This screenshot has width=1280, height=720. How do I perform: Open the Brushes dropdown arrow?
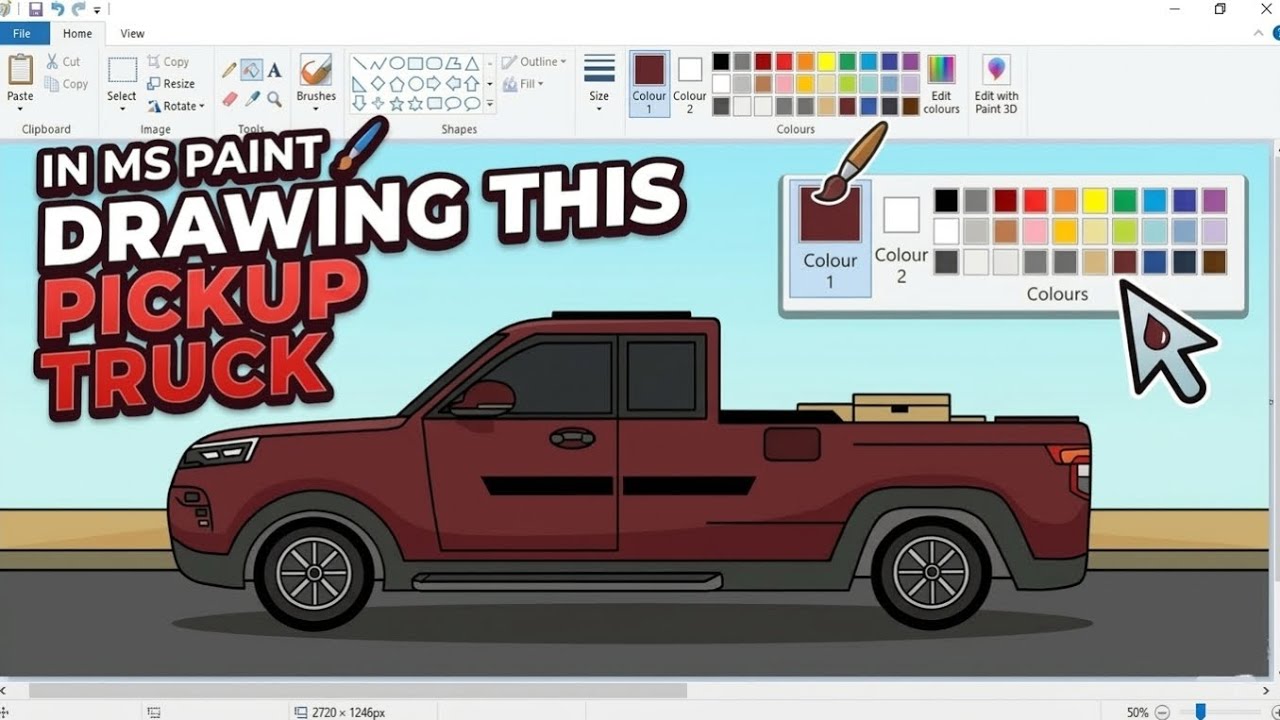(x=316, y=109)
